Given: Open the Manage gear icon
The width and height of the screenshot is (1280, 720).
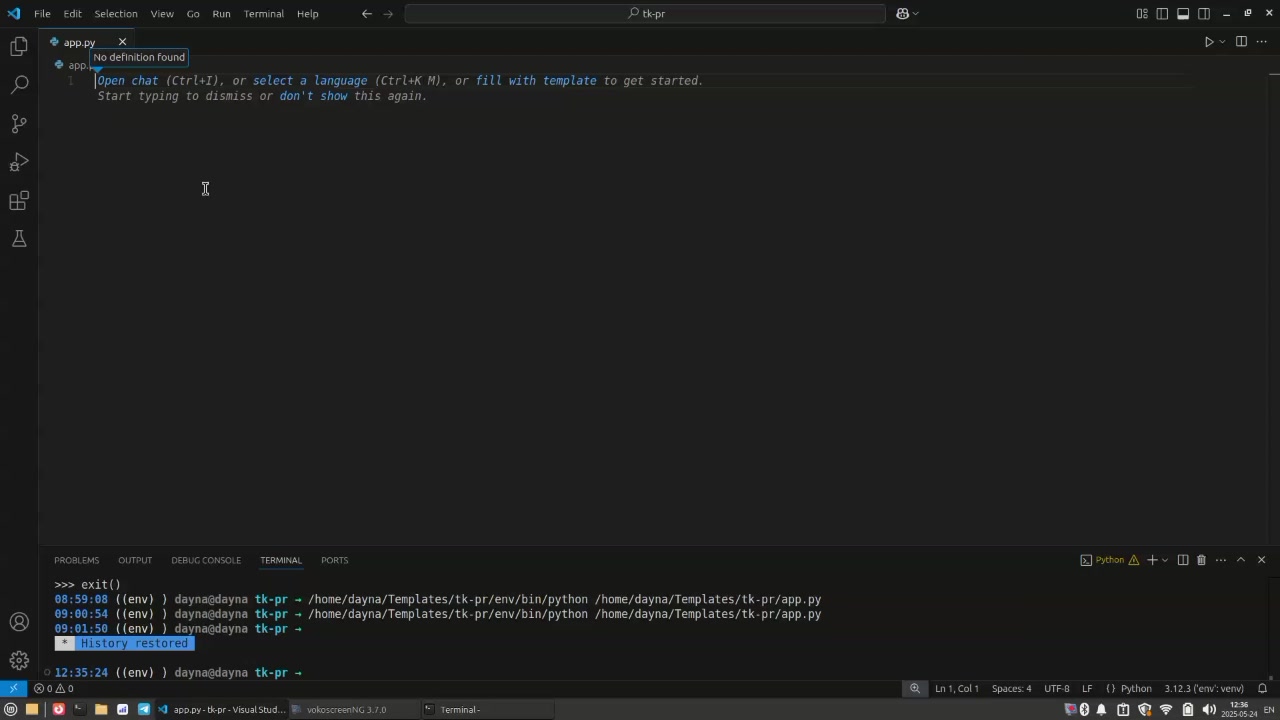Looking at the screenshot, I should (x=19, y=660).
